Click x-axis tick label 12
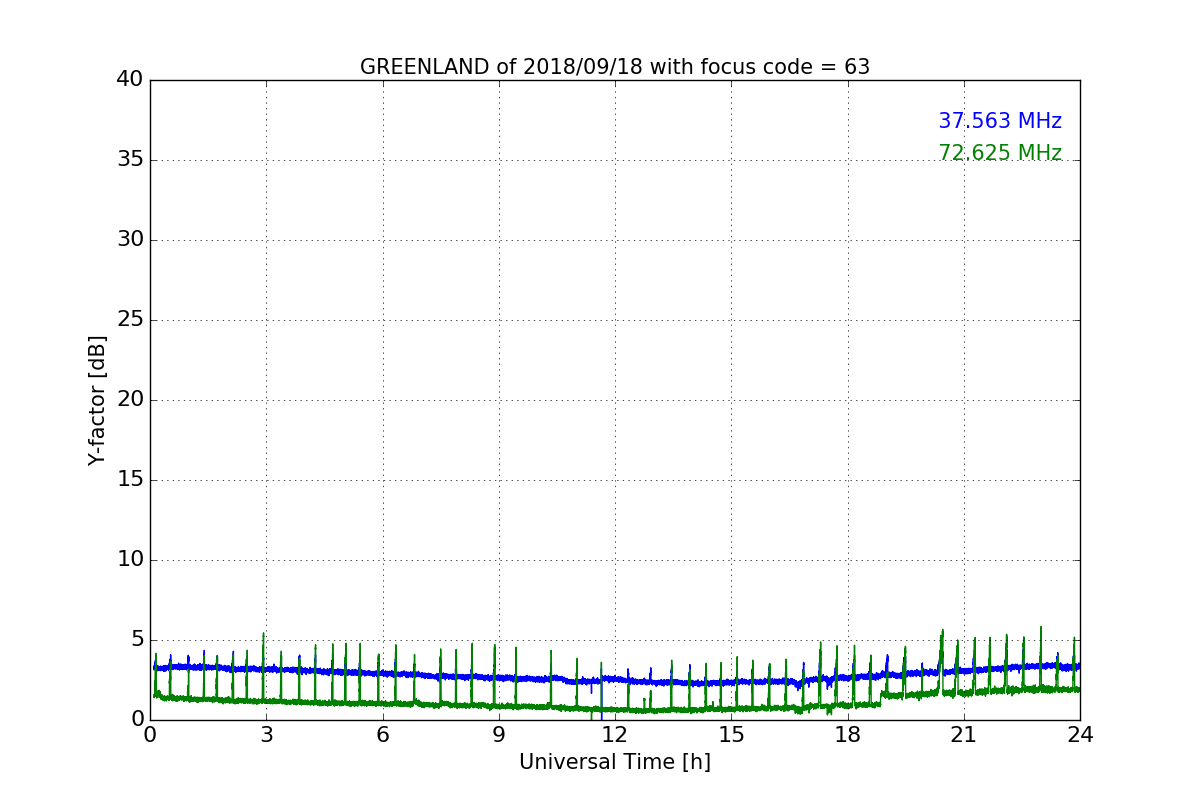 615,735
